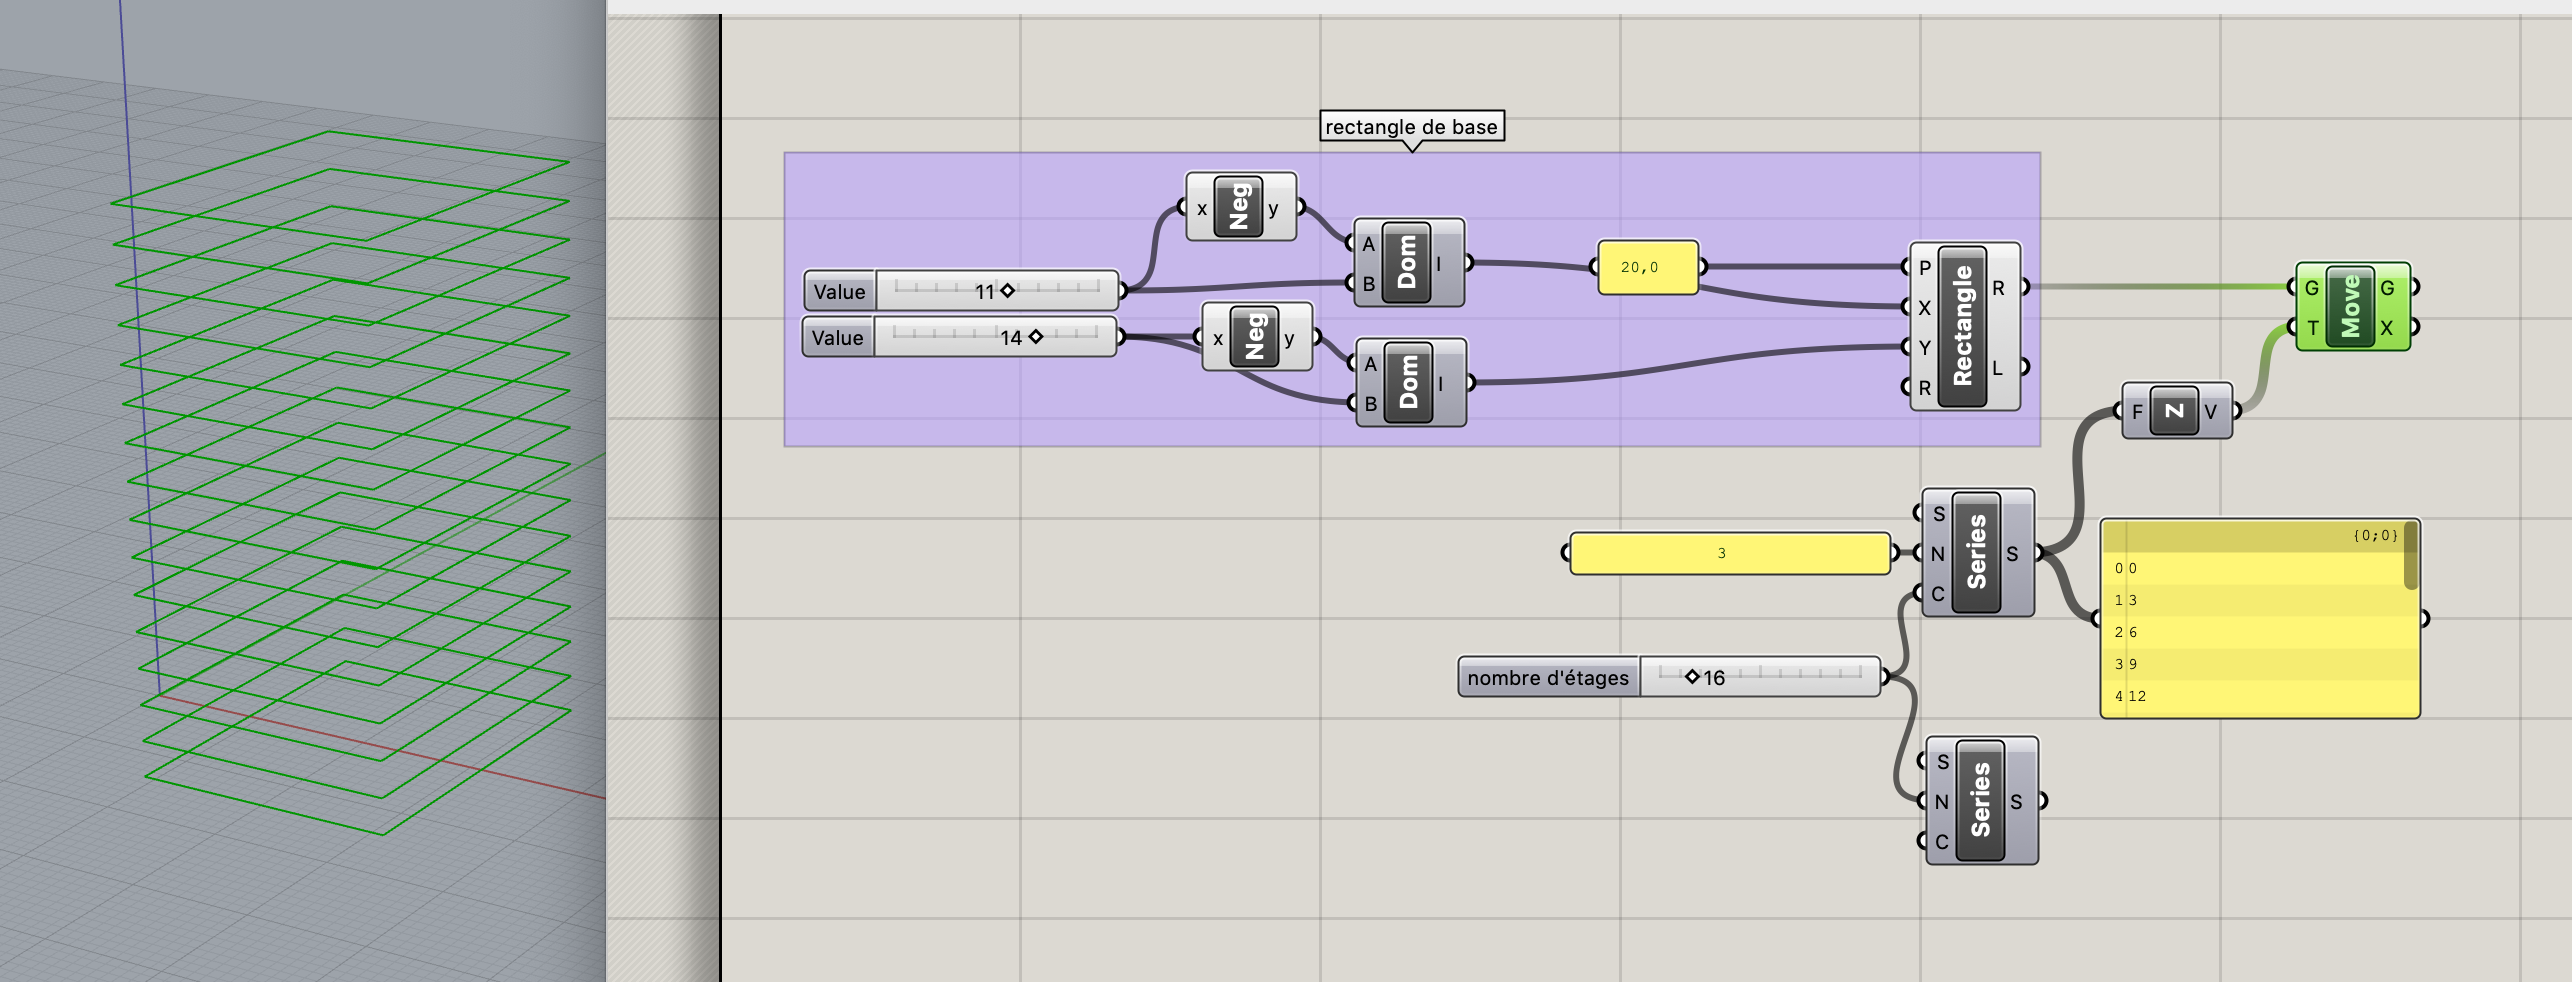Click the slider handle set to 14
Image resolution: width=2572 pixels, height=982 pixels.
point(1035,337)
